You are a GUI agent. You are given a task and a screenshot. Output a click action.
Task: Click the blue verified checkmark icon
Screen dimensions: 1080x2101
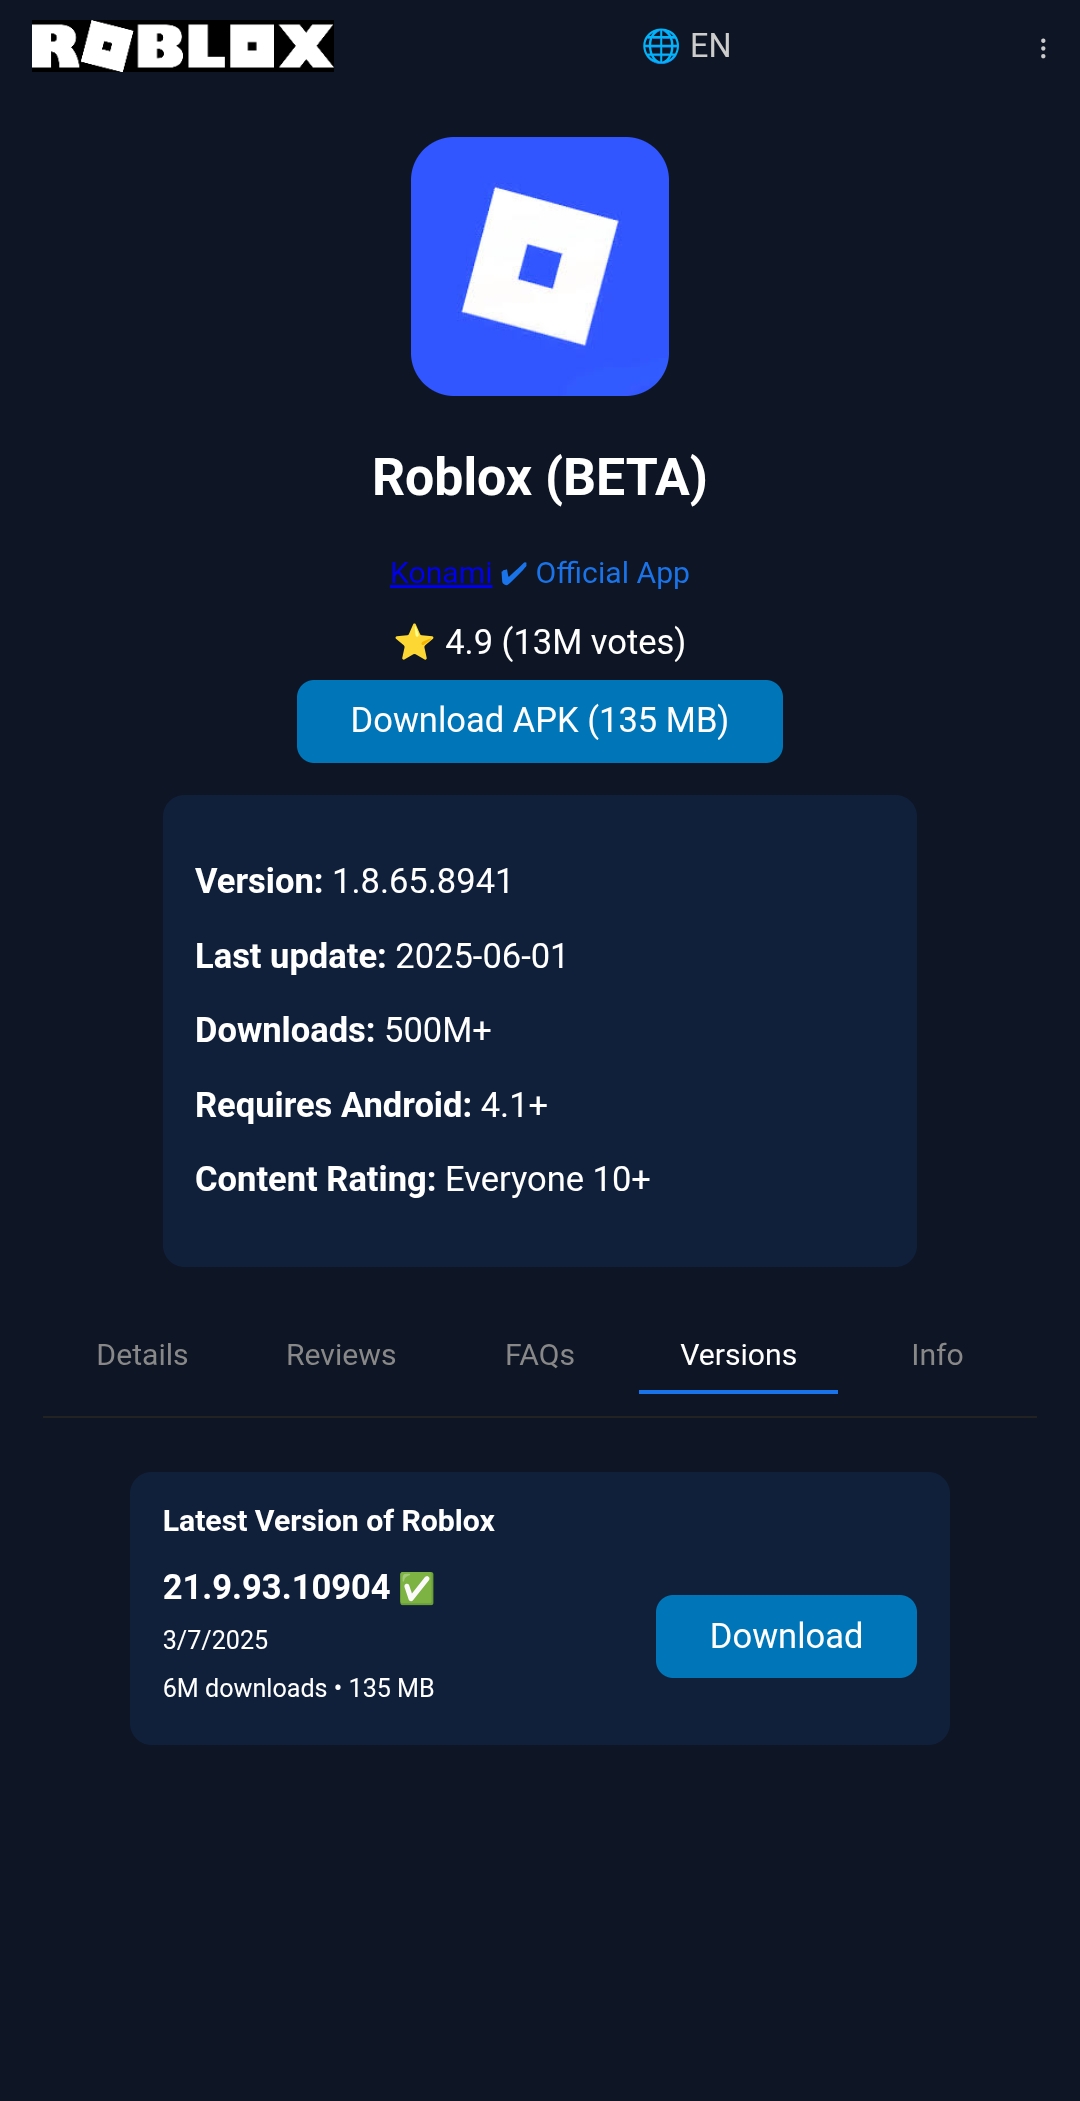coord(513,574)
